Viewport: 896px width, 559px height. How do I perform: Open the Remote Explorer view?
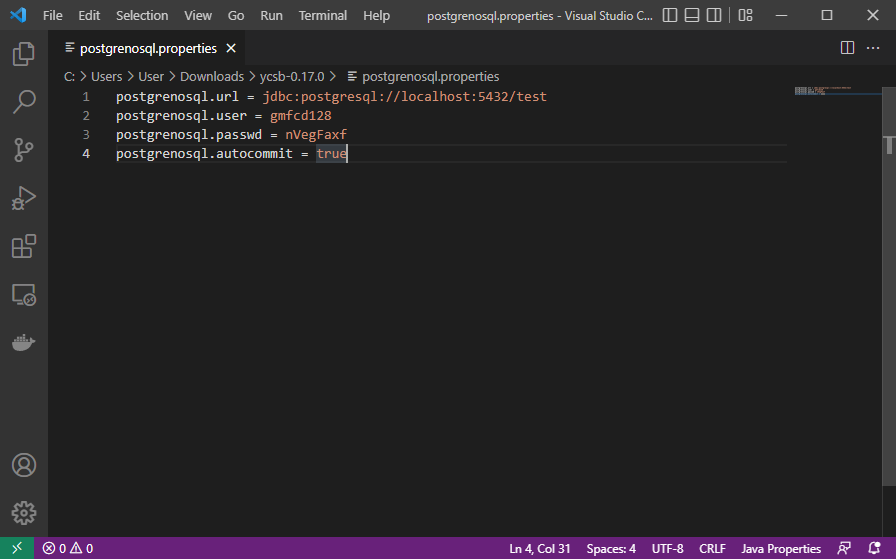[23, 295]
